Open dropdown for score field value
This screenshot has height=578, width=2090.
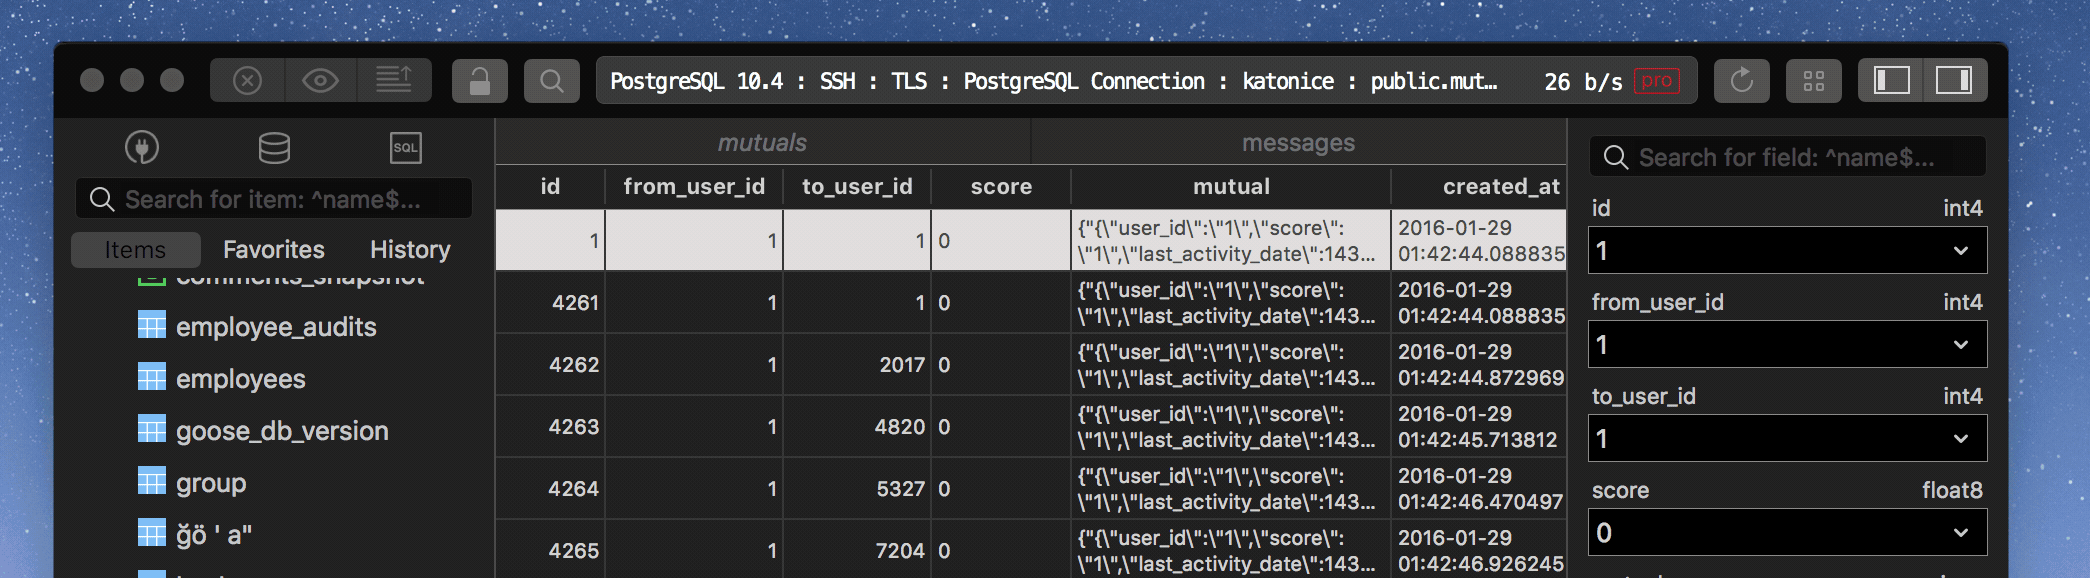[x=1960, y=533]
